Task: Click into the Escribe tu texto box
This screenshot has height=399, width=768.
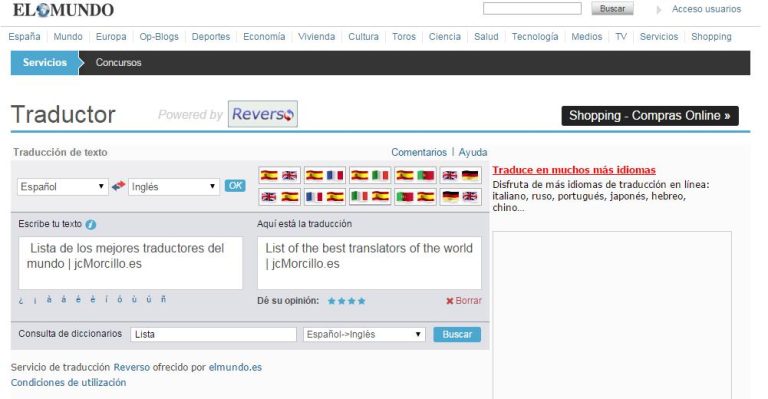Action: click(x=130, y=263)
